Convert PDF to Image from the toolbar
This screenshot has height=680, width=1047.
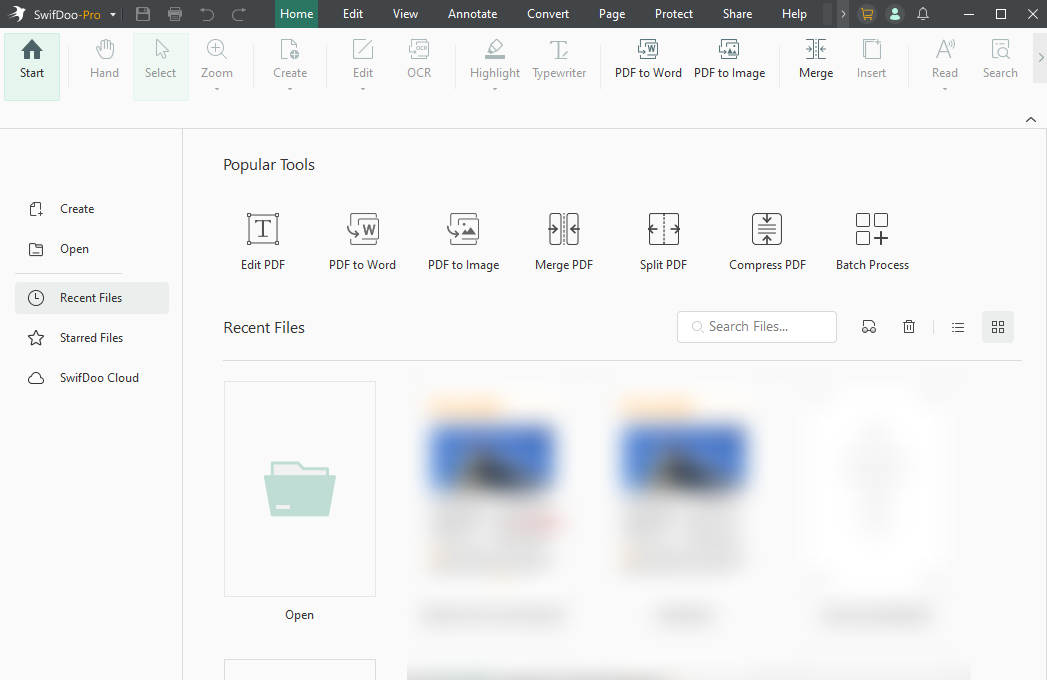tap(729, 60)
